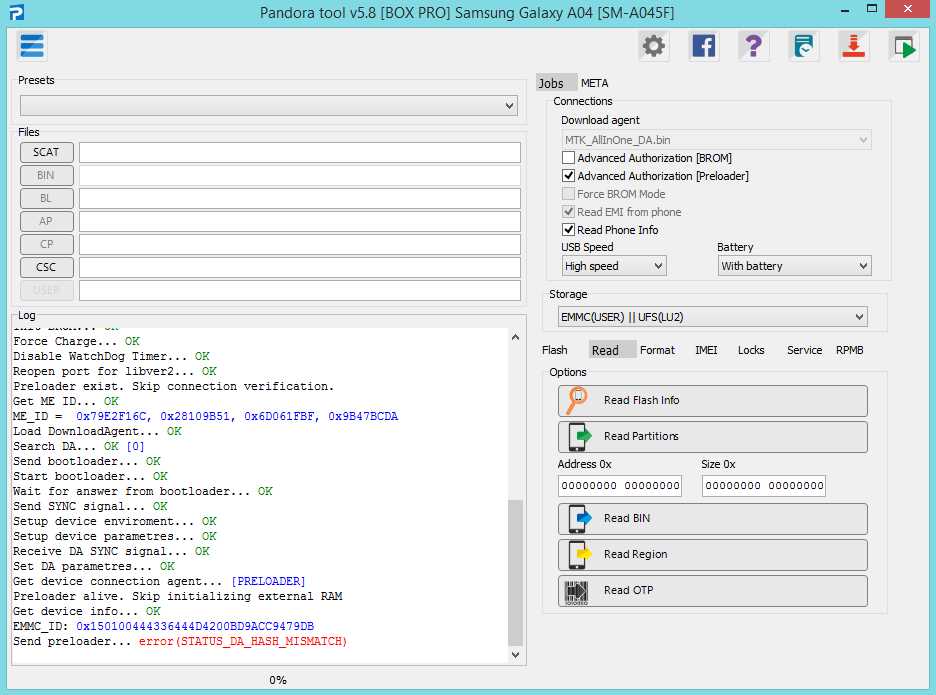Image resolution: width=936 pixels, height=695 pixels.
Task: Click the SCAT file button
Action: 47,152
